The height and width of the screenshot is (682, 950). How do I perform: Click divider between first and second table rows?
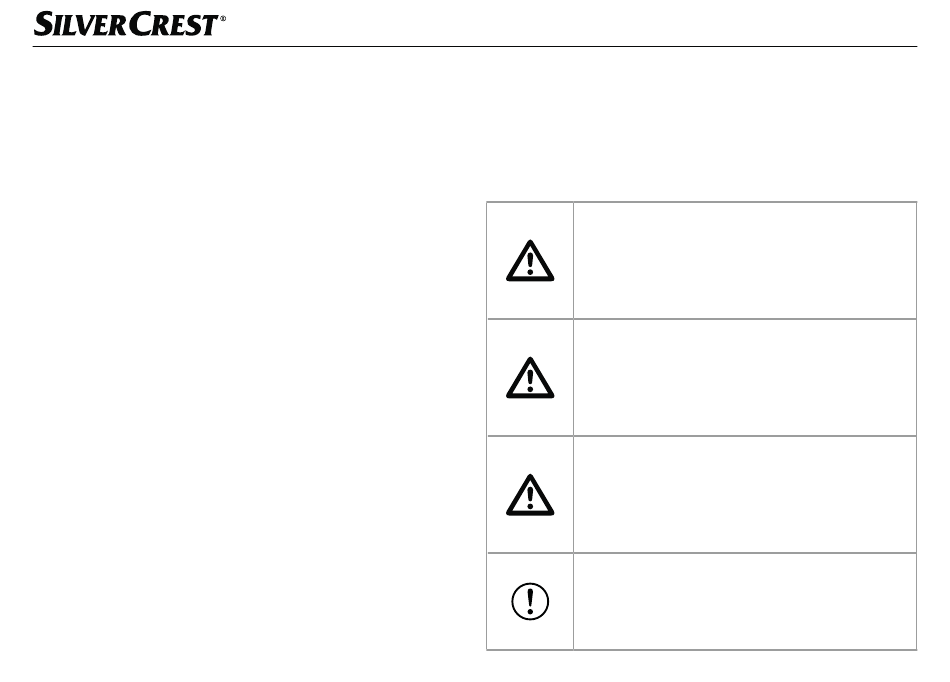(702, 319)
